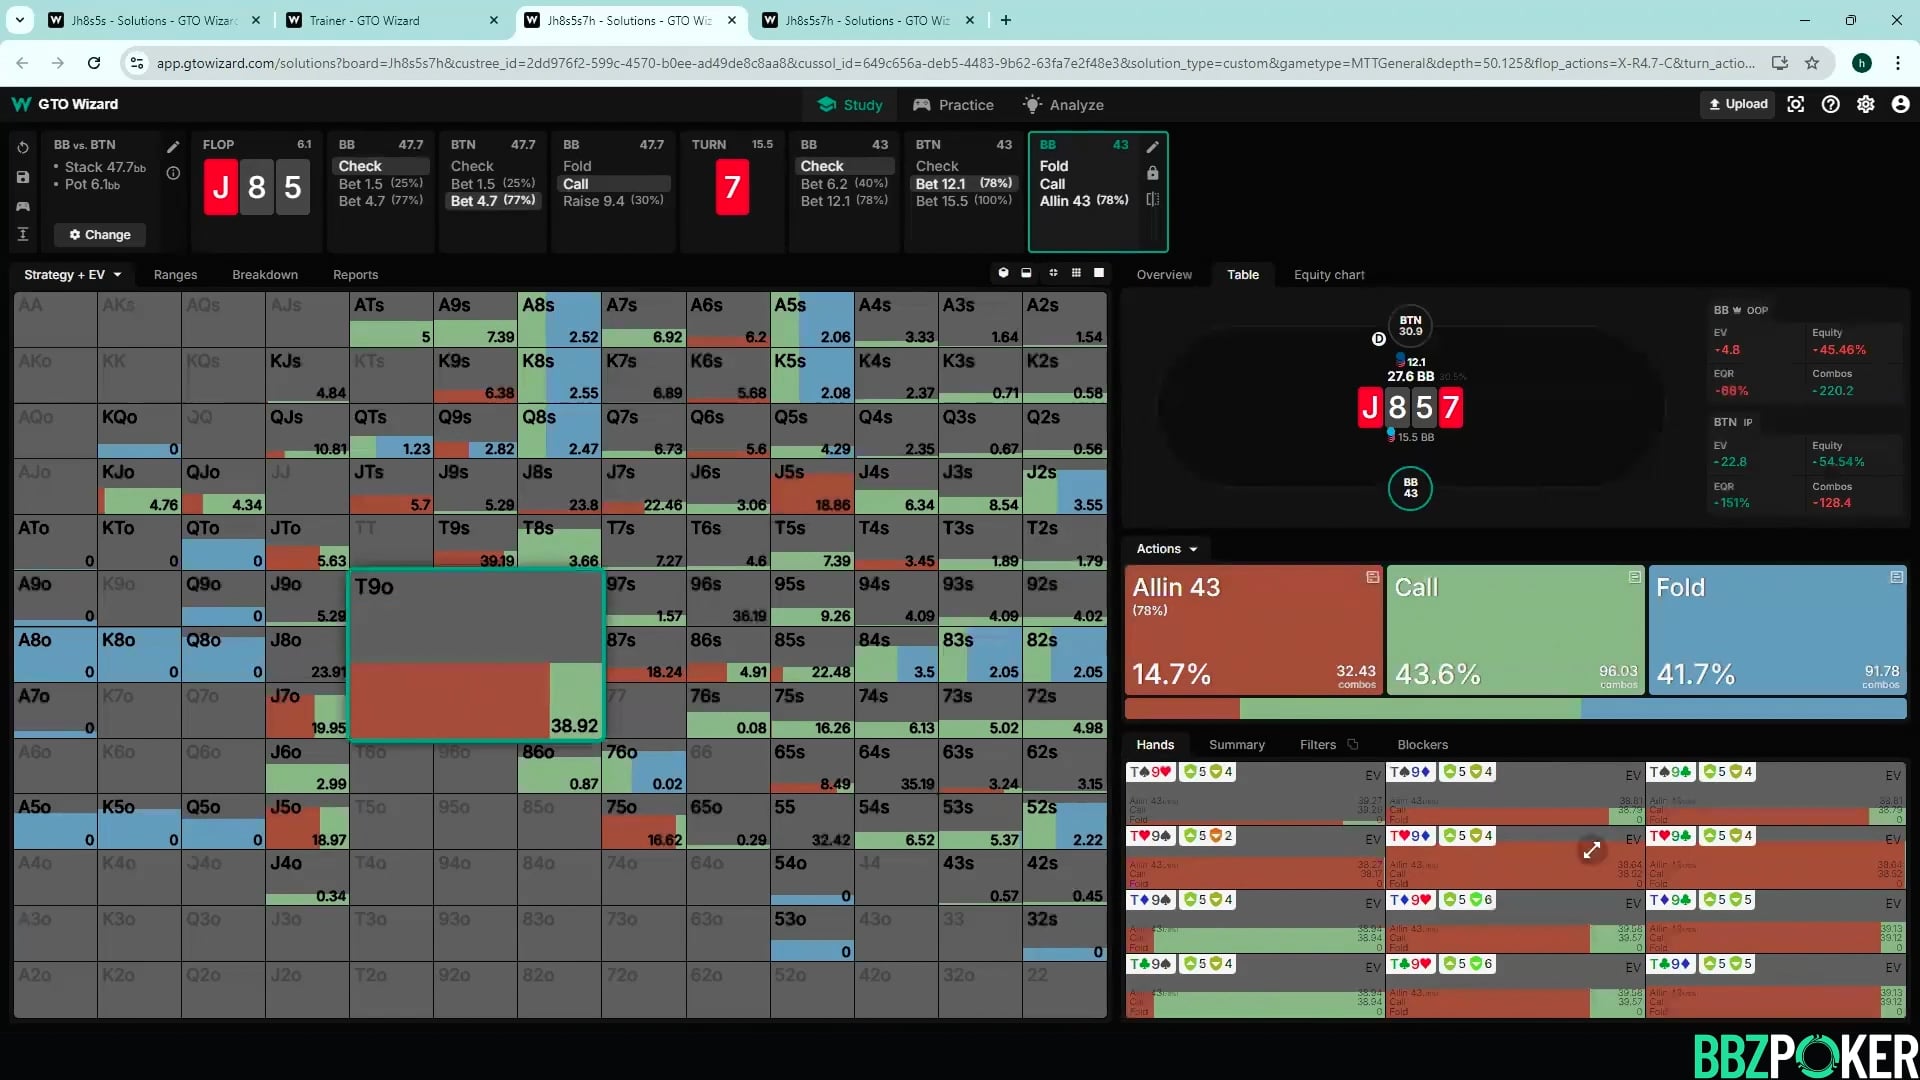Open the new tab plus button in Chrome
The image size is (1920, 1080).
coord(1005,20)
